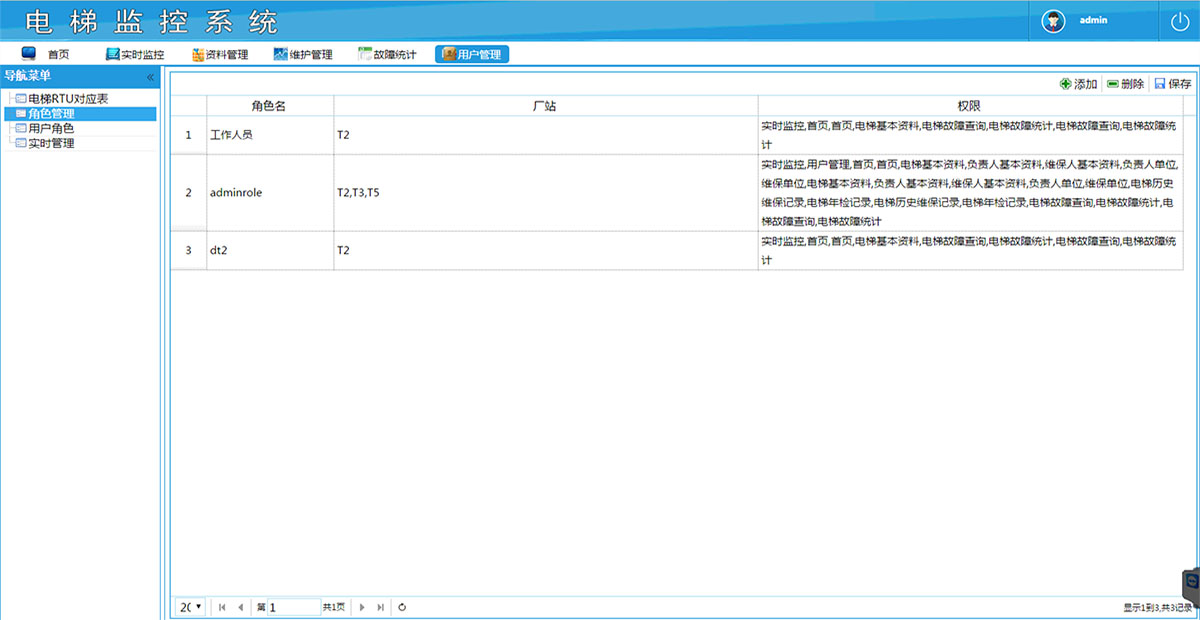Go to the next page arrow
This screenshot has height=620, width=1200.
[x=362, y=607]
